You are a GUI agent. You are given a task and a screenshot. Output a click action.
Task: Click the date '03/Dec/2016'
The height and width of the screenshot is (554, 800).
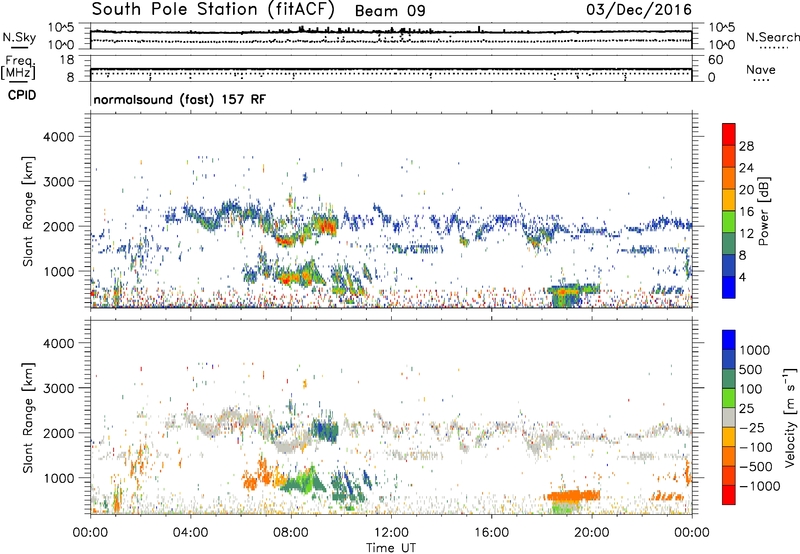[639, 9]
